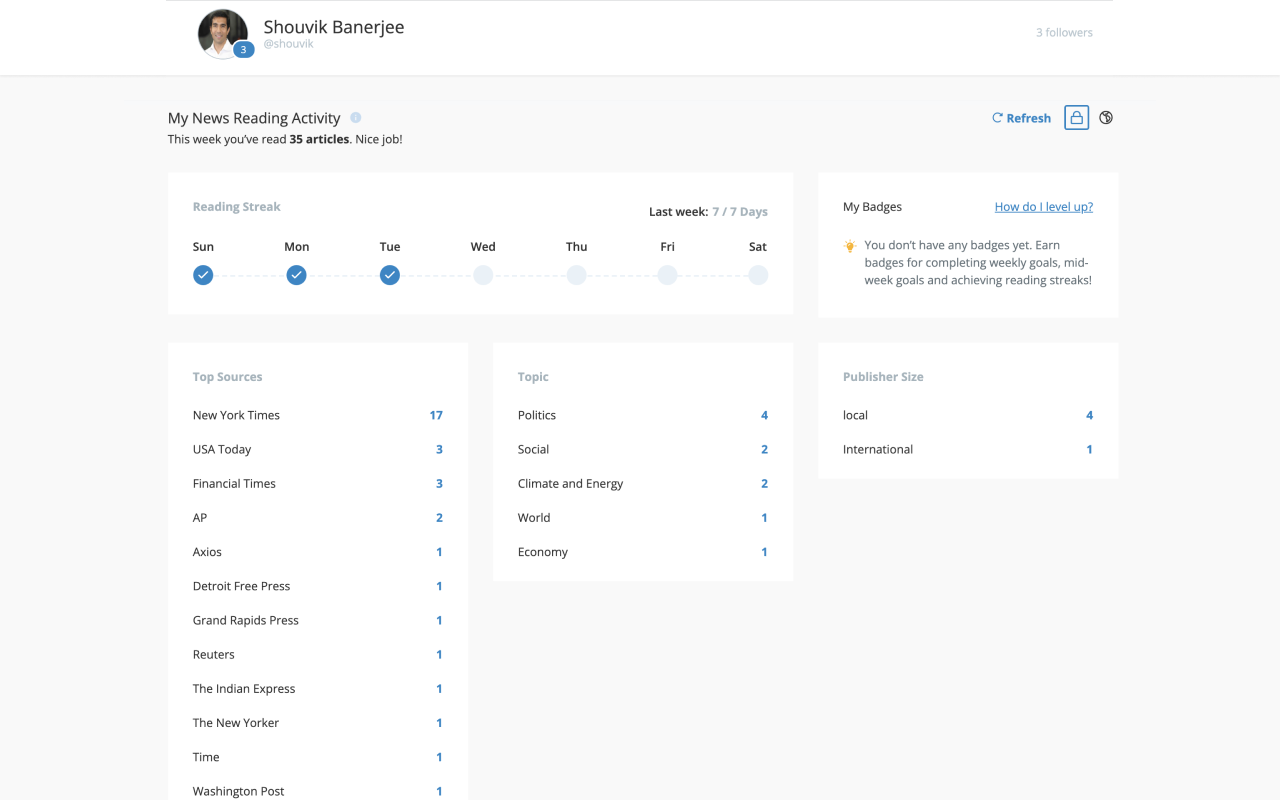Click the empty Wednesday streak circle
This screenshot has width=1280, height=800.
click(483, 275)
